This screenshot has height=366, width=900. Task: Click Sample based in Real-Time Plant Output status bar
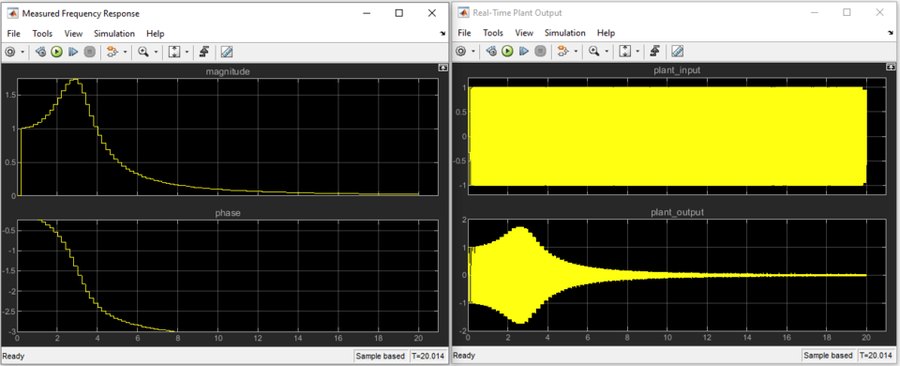[828, 356]
